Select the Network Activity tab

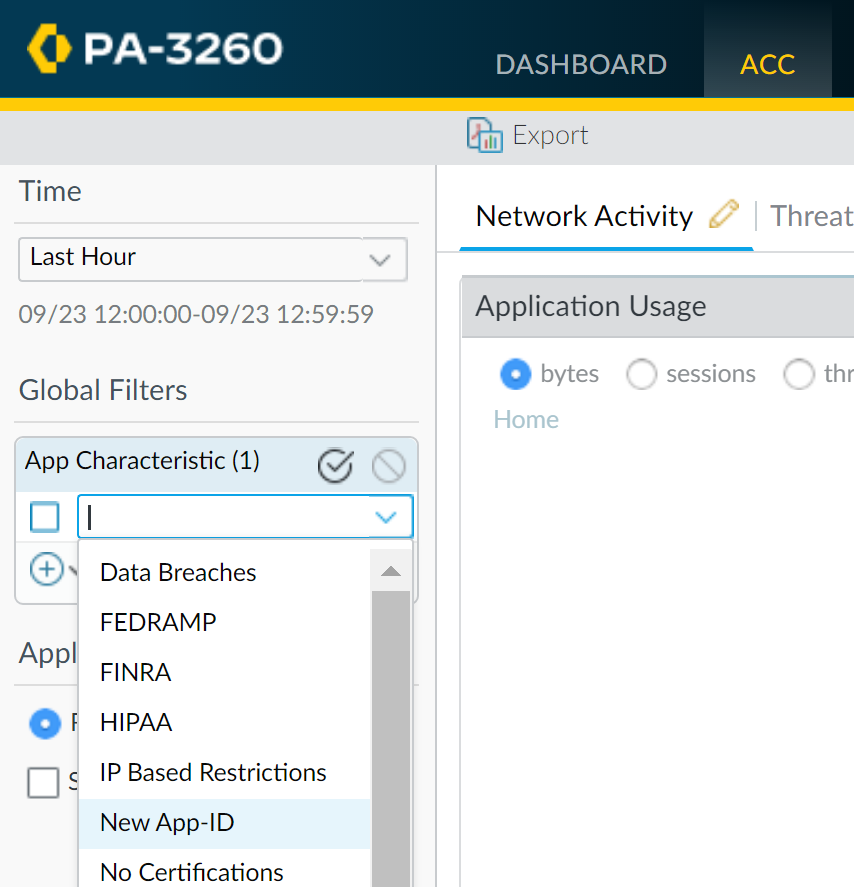coord(584,216)
